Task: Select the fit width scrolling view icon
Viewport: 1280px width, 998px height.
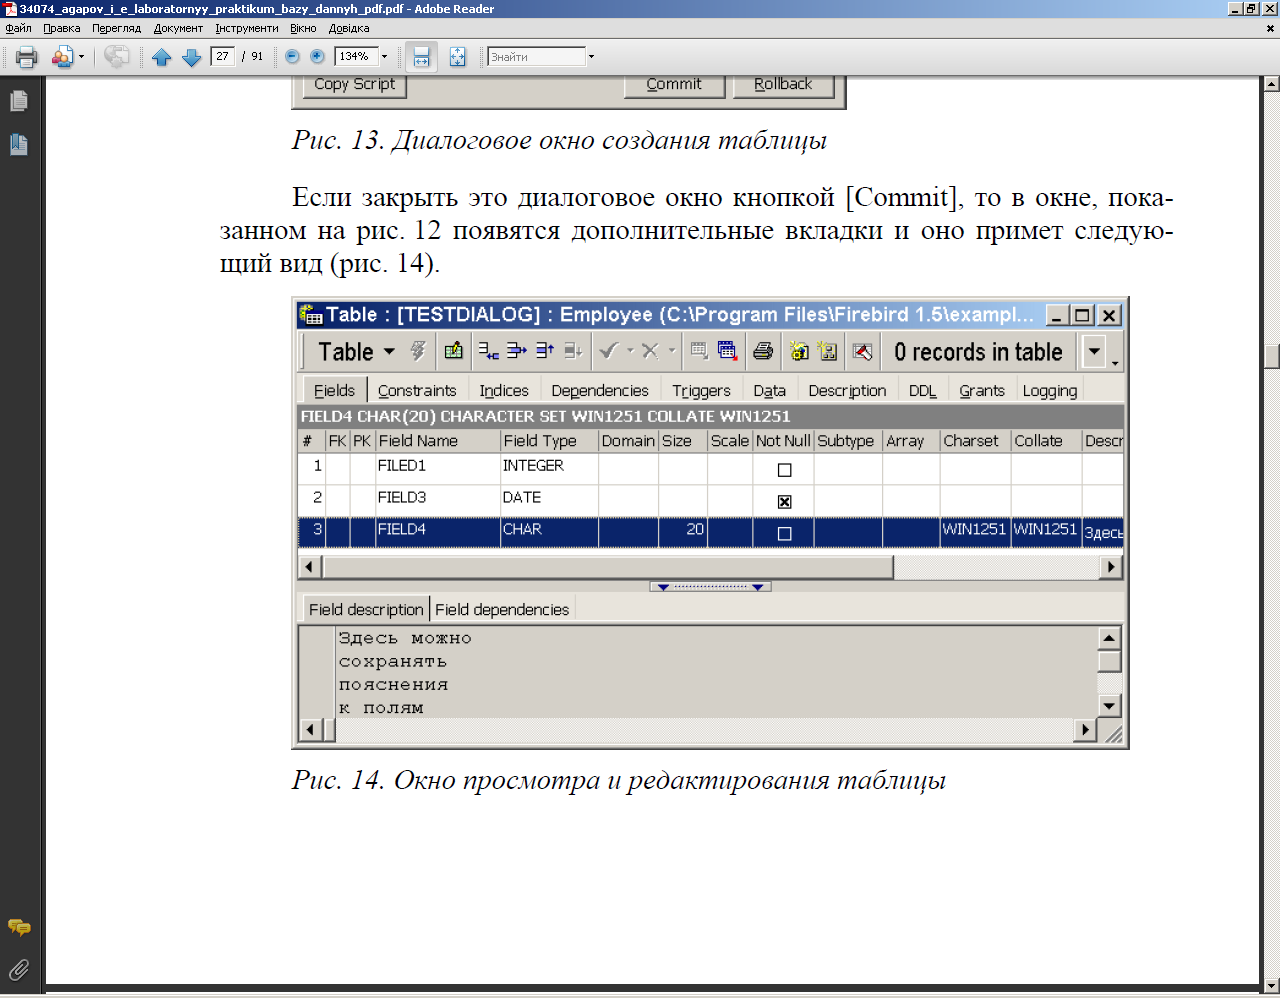Action: [422, 57]
